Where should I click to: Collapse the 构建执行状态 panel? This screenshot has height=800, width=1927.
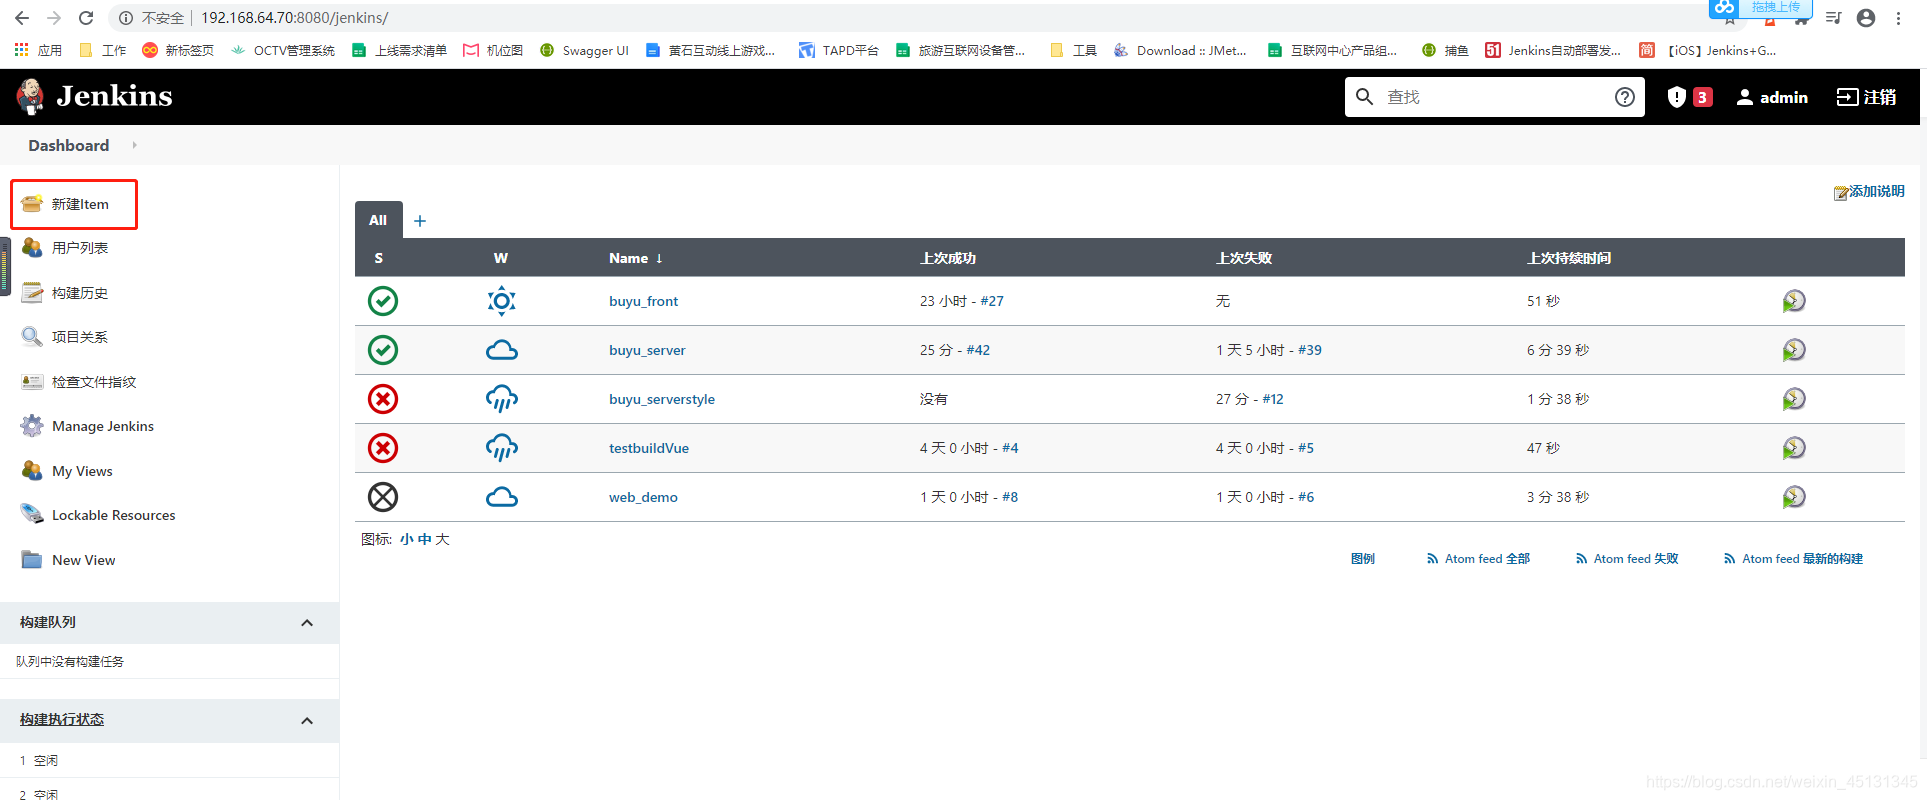(x=307, y=721)
